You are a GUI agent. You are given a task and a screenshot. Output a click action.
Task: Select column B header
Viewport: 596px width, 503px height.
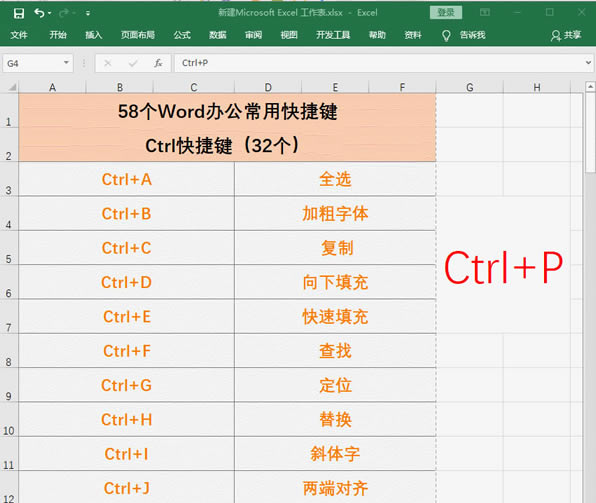pos(119,87)
